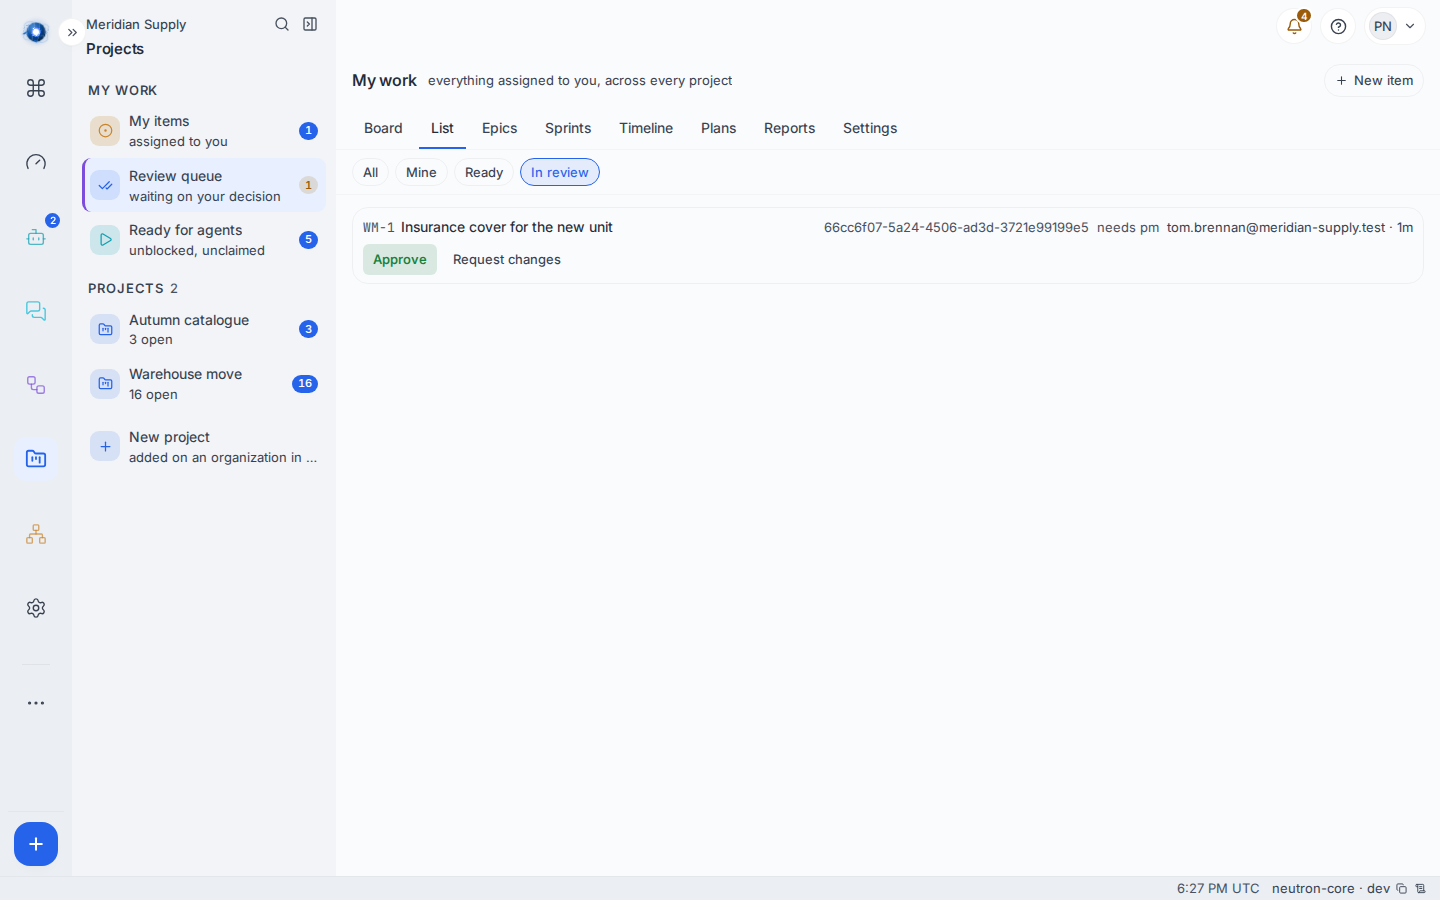This screenshot has height=900, width=1440.
Task: View the Reports tab
Action: [x=790, y=128]
